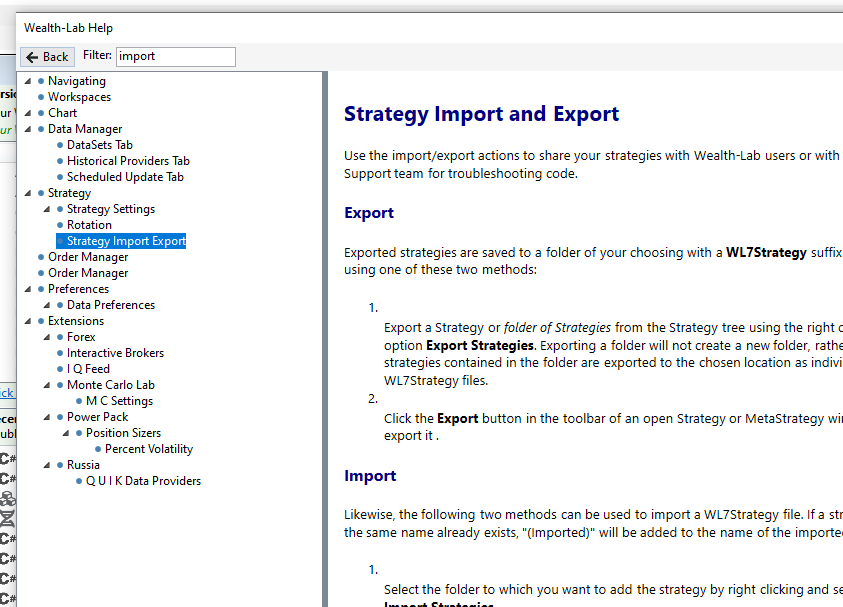Open the Data Preferences topic
Image resolution: width=843 pixels, height=607 pixels.
[x=110, y=305]
